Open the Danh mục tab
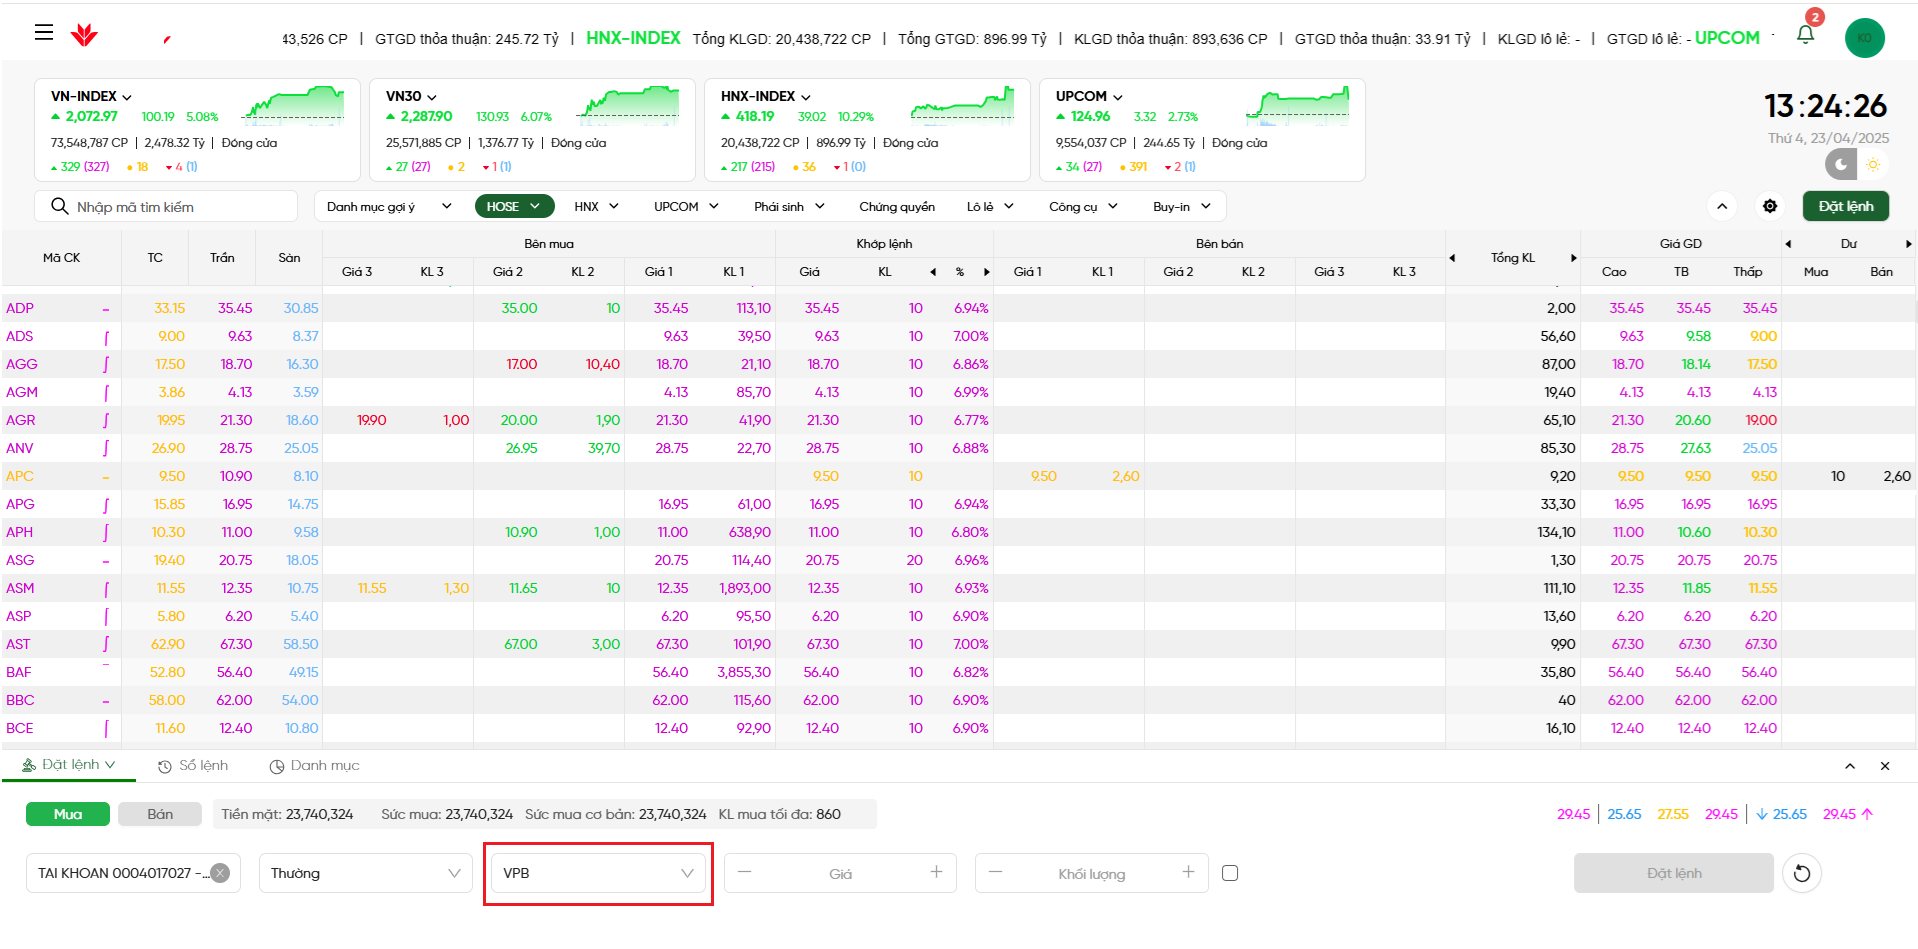This screenshot has height=949, width=1918. click(314, 766)
